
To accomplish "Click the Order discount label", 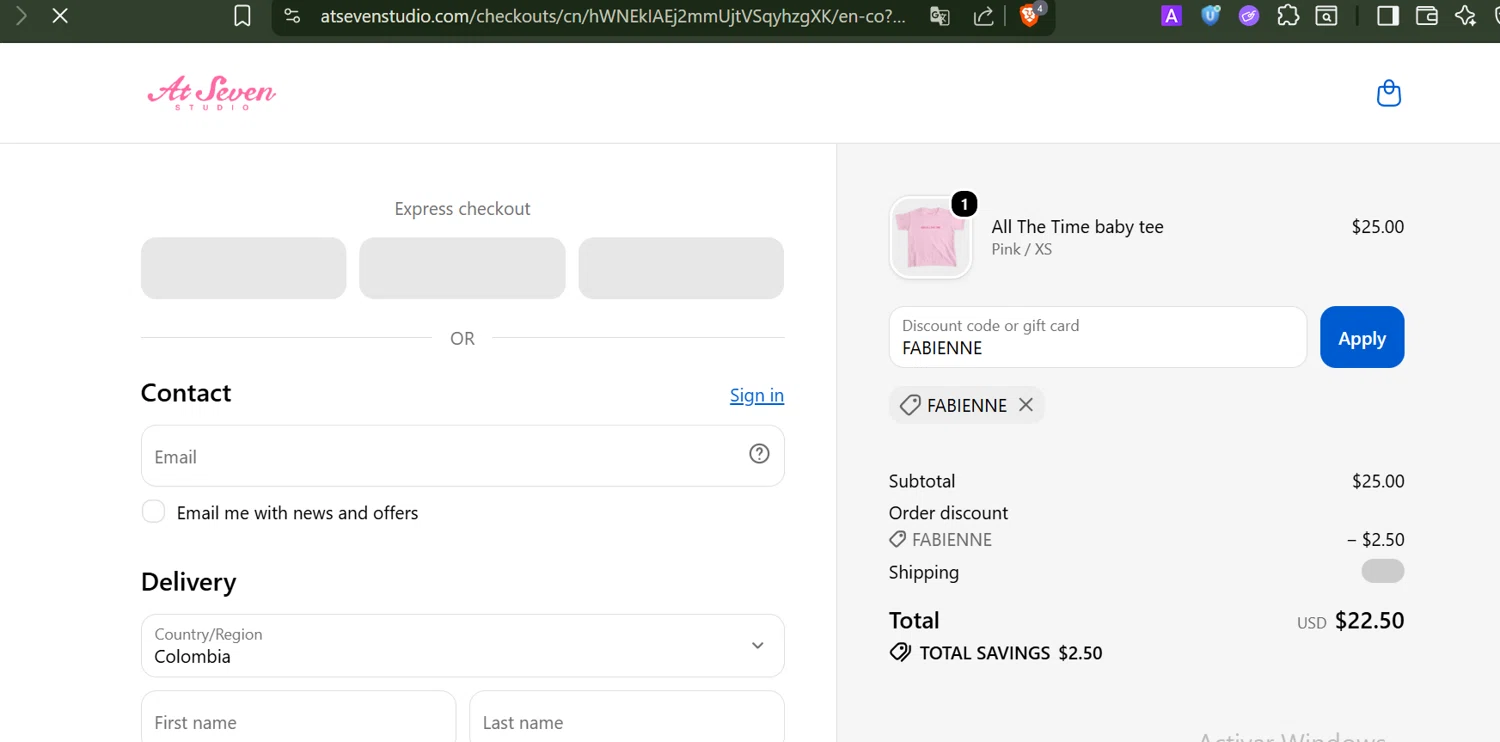I will pyautogui.click(x=948, y=512).
